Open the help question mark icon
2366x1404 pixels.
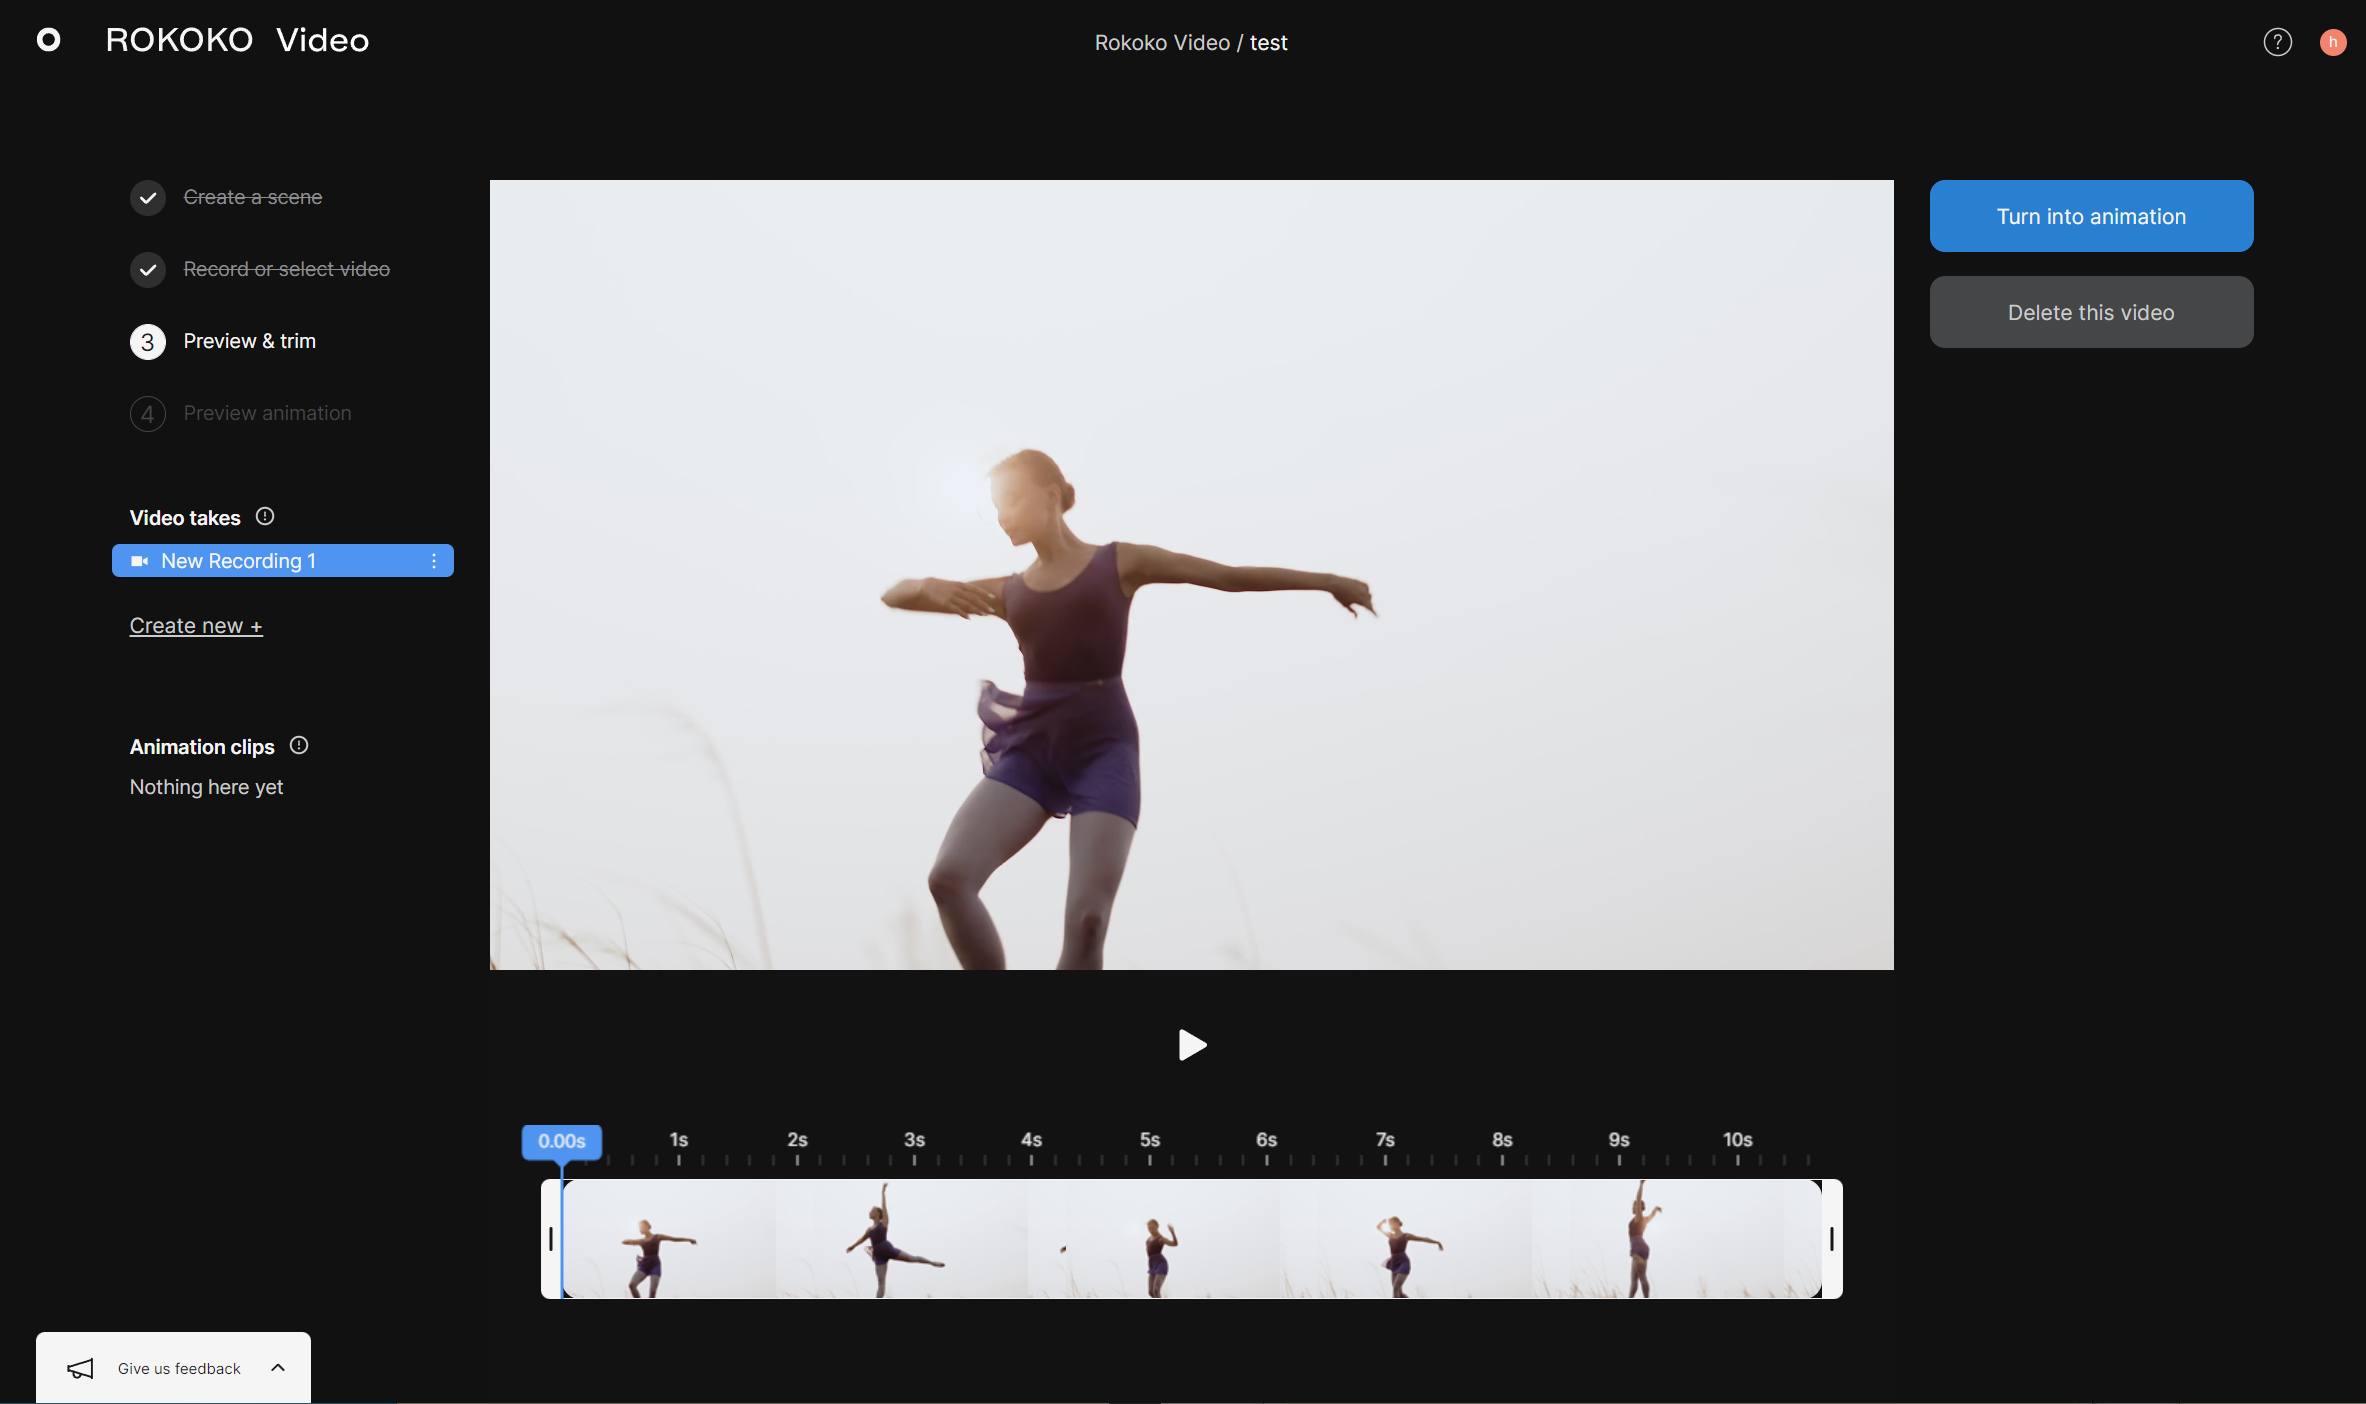pyautogui.click(x=2277, y=42)
